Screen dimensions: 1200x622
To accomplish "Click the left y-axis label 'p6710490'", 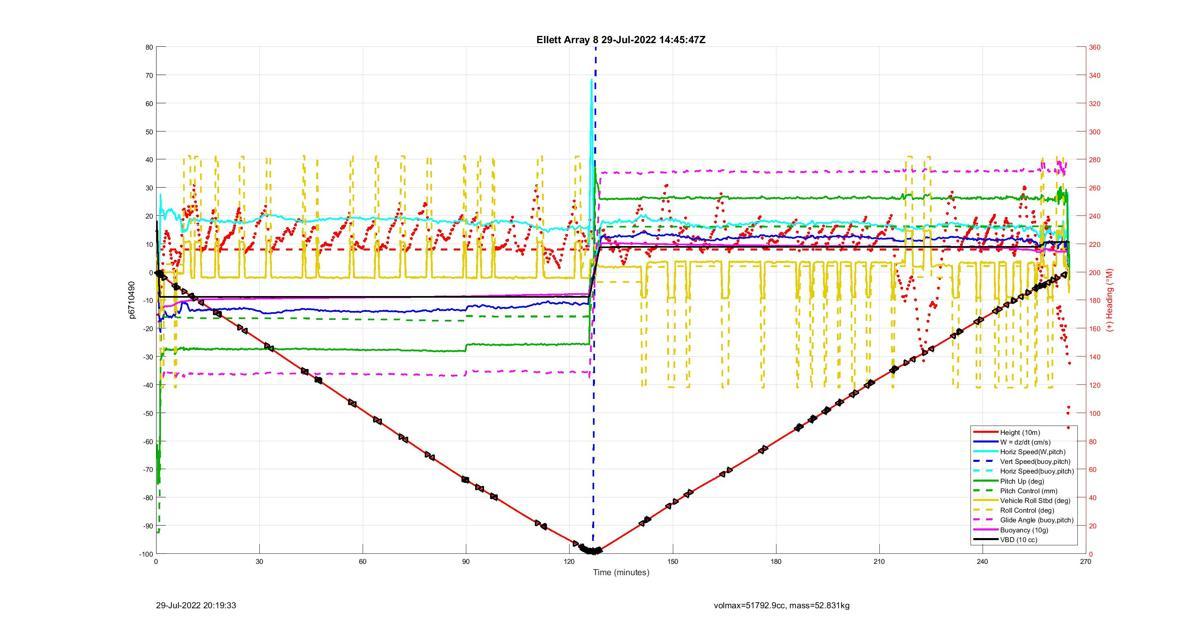I will [131, 300].
